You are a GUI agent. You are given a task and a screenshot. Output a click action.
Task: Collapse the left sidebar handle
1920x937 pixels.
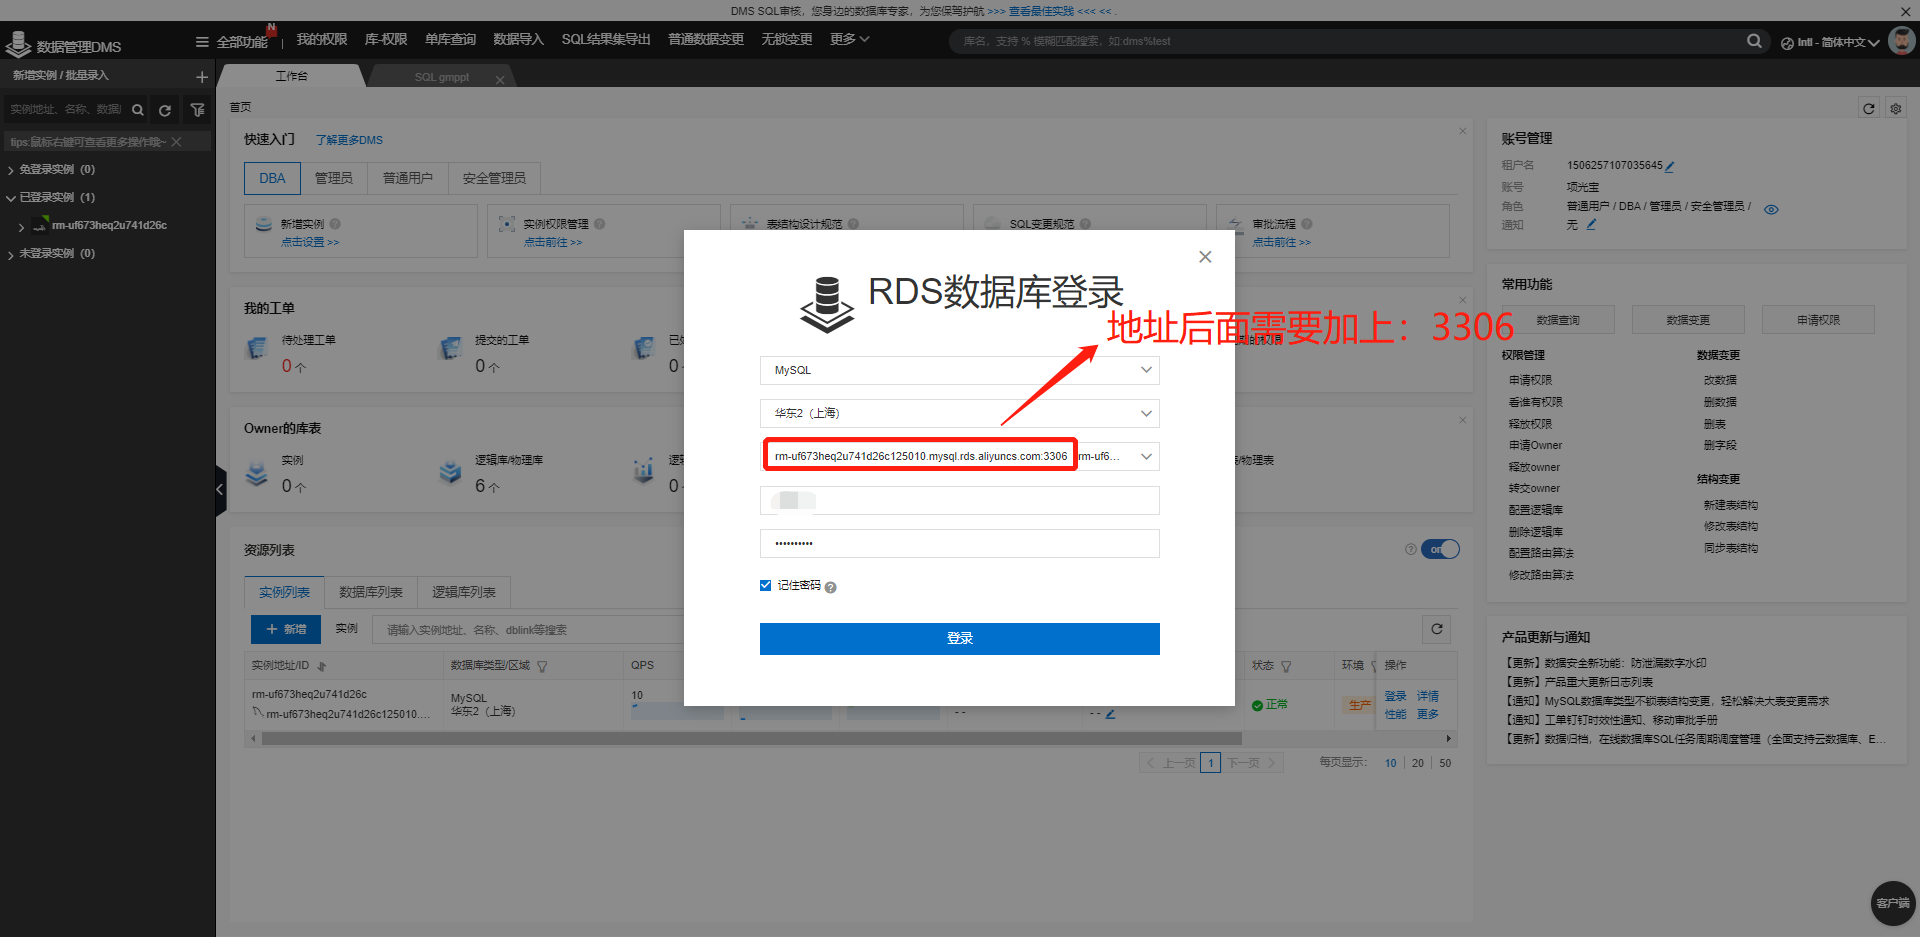[x=221, y=489]
